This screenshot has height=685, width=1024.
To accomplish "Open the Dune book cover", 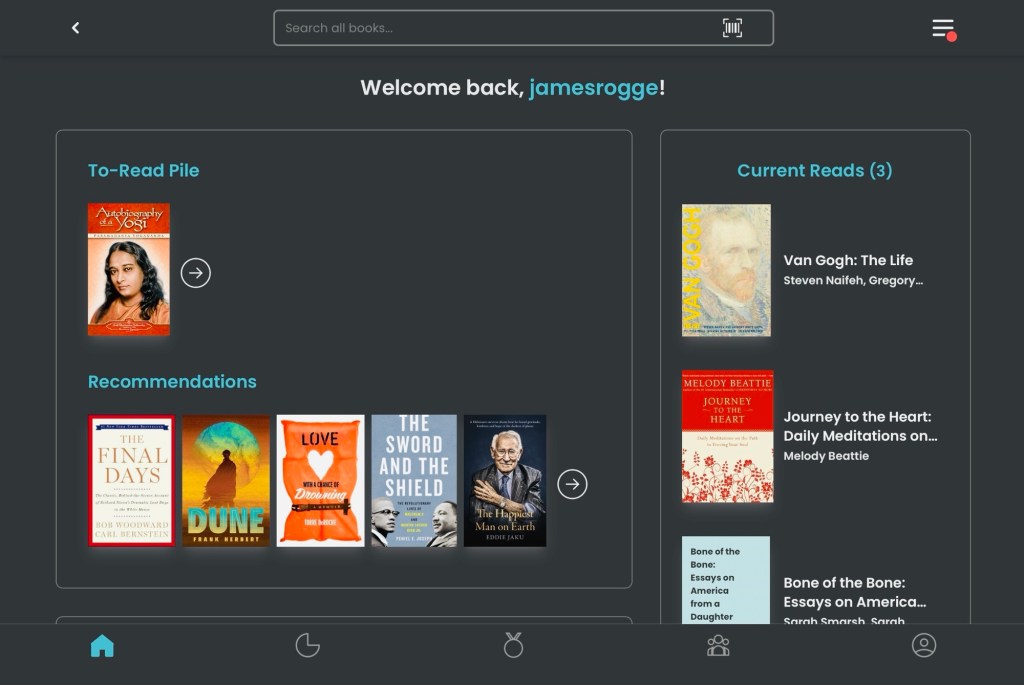I will coord(226,481).
